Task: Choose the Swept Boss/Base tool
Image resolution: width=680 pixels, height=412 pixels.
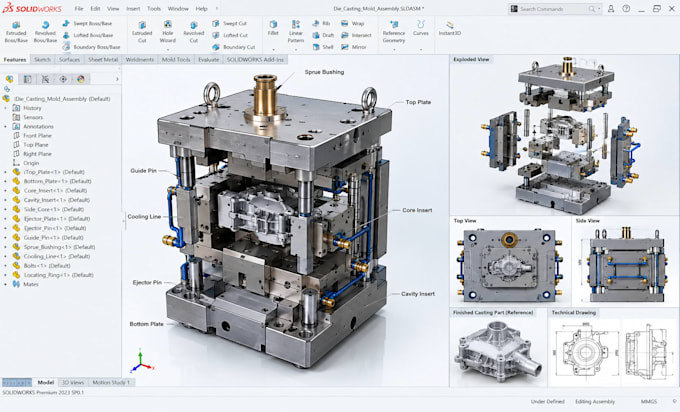Action: pyautogui.click(x=87, y=23)
